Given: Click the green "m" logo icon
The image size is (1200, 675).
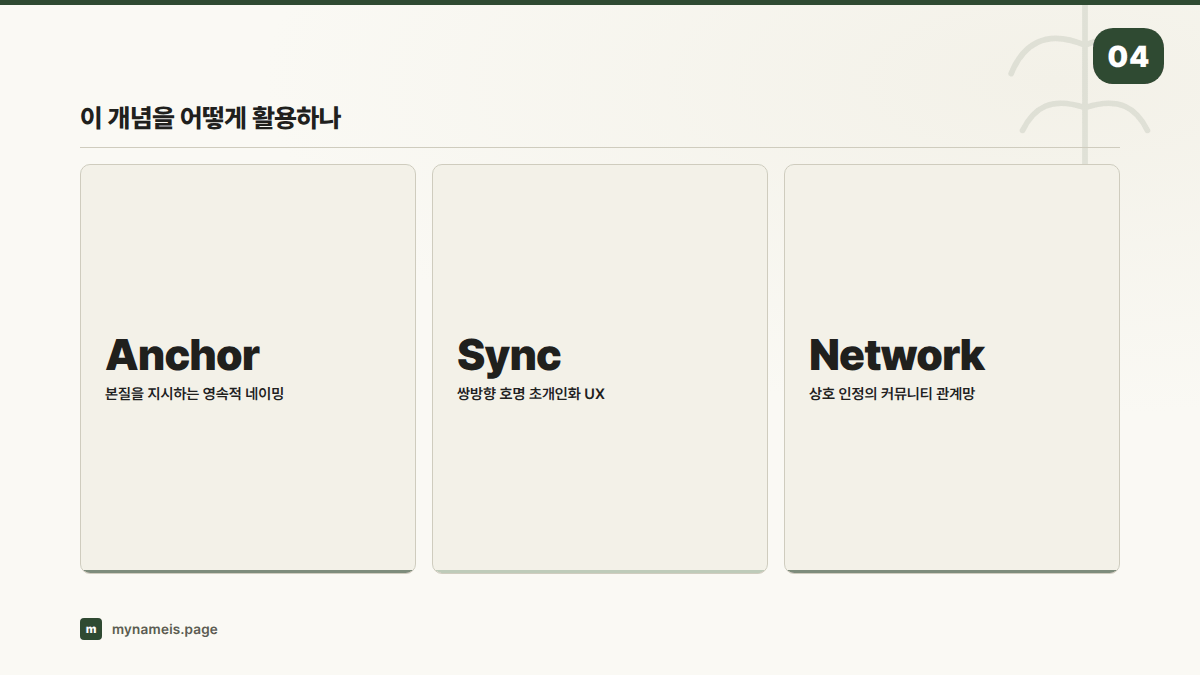Looking at the screenshot, I should 91,629.
